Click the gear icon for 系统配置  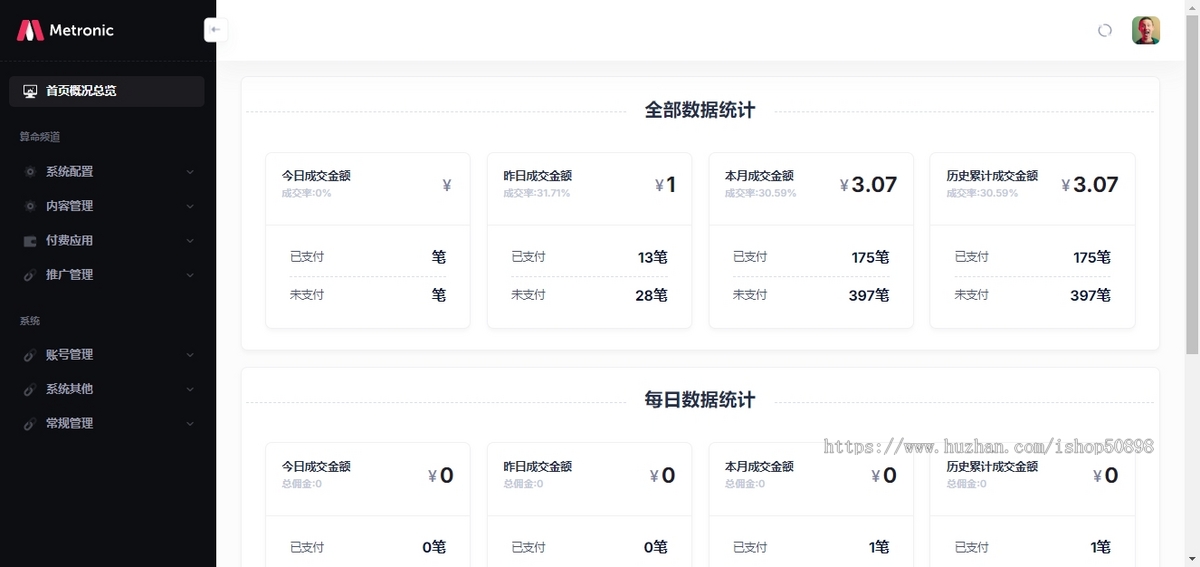click(30, 172)
